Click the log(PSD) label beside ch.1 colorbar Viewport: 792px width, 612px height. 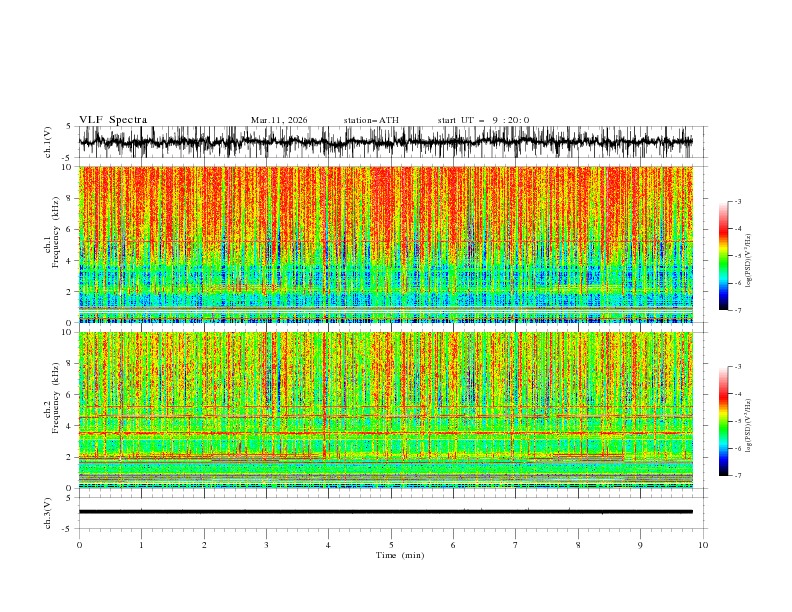[x=748, y=261]
